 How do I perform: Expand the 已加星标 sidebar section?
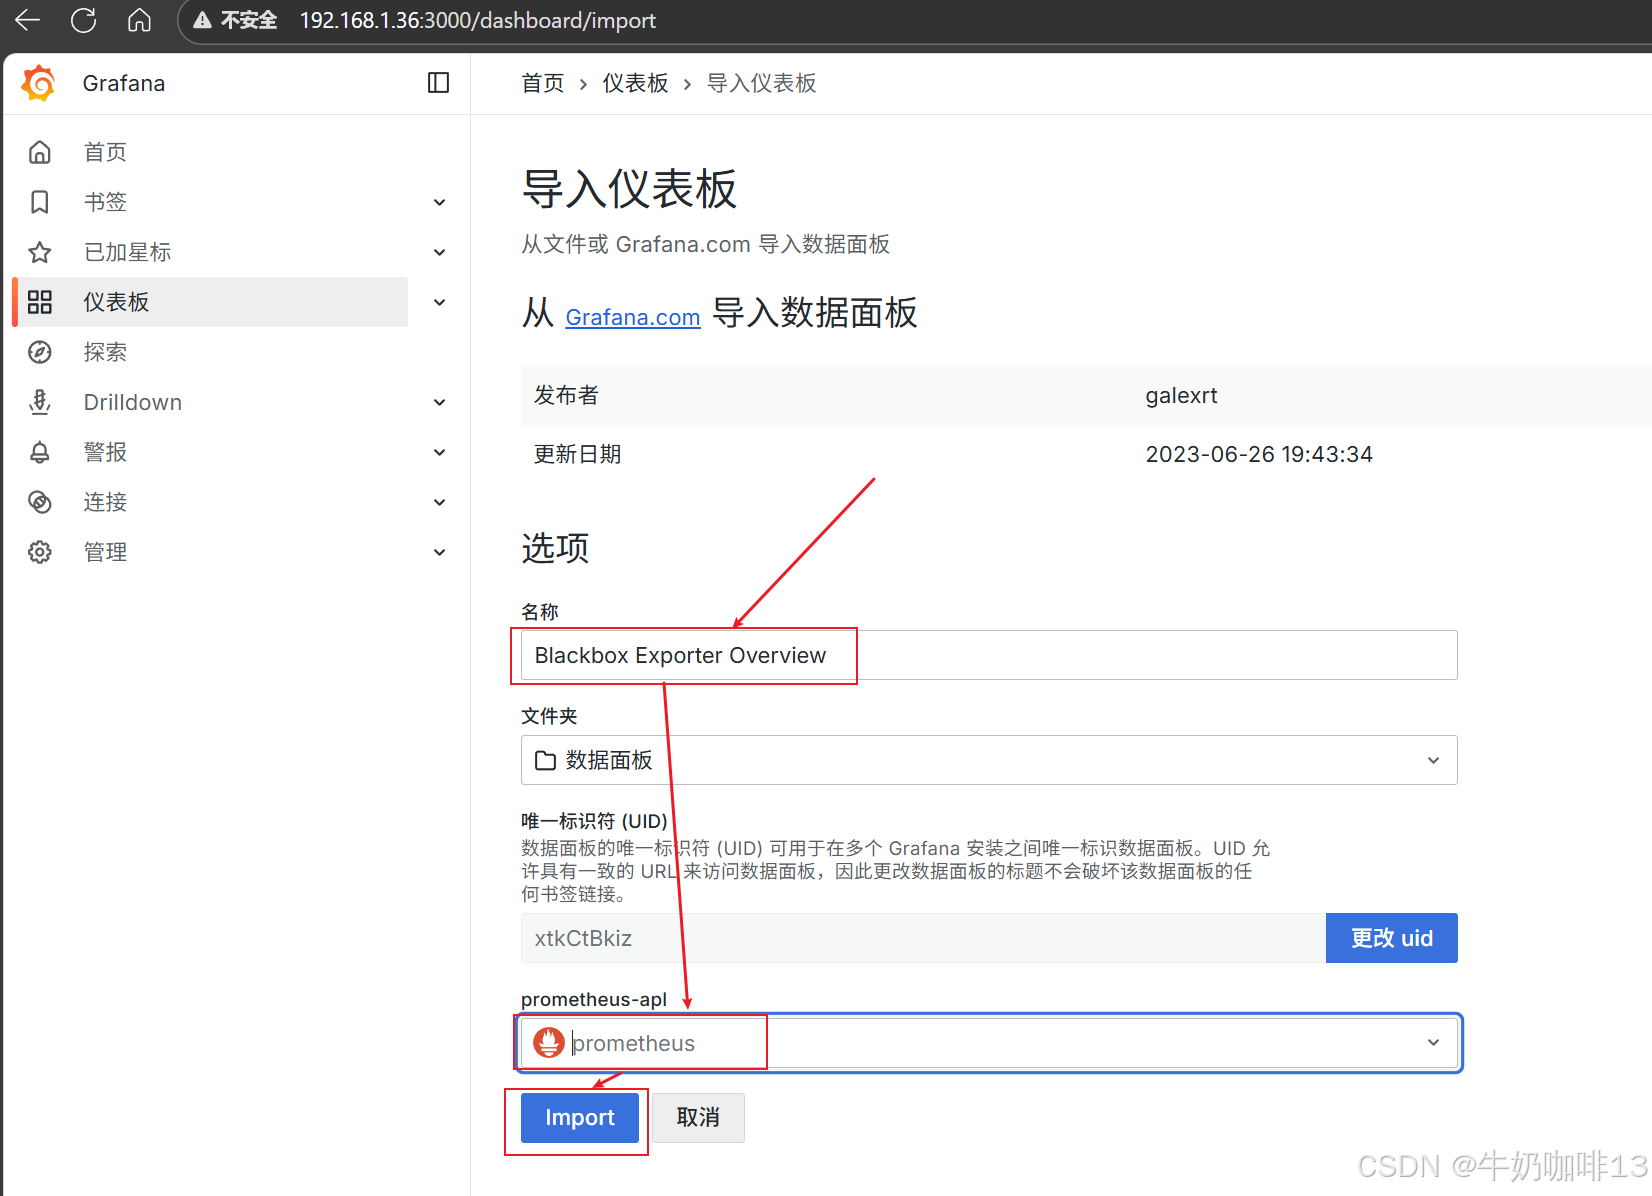[439, 252]
